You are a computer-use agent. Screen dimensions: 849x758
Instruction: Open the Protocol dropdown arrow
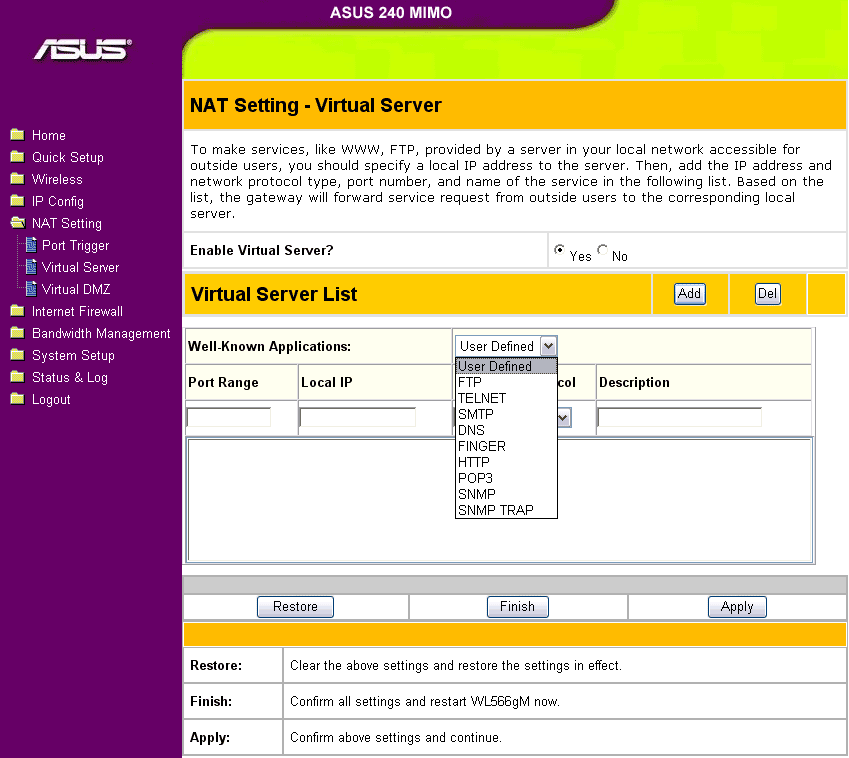pos(564,417)
